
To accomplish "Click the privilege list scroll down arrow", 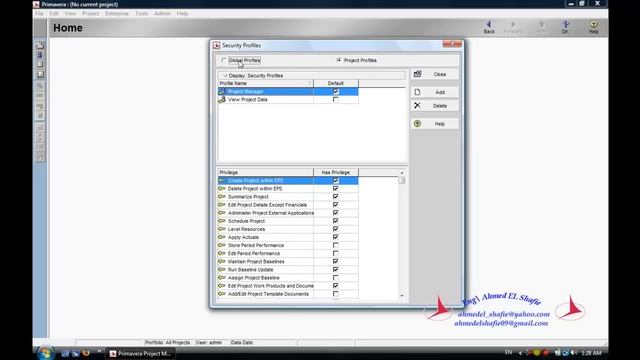I will [402, 296].
